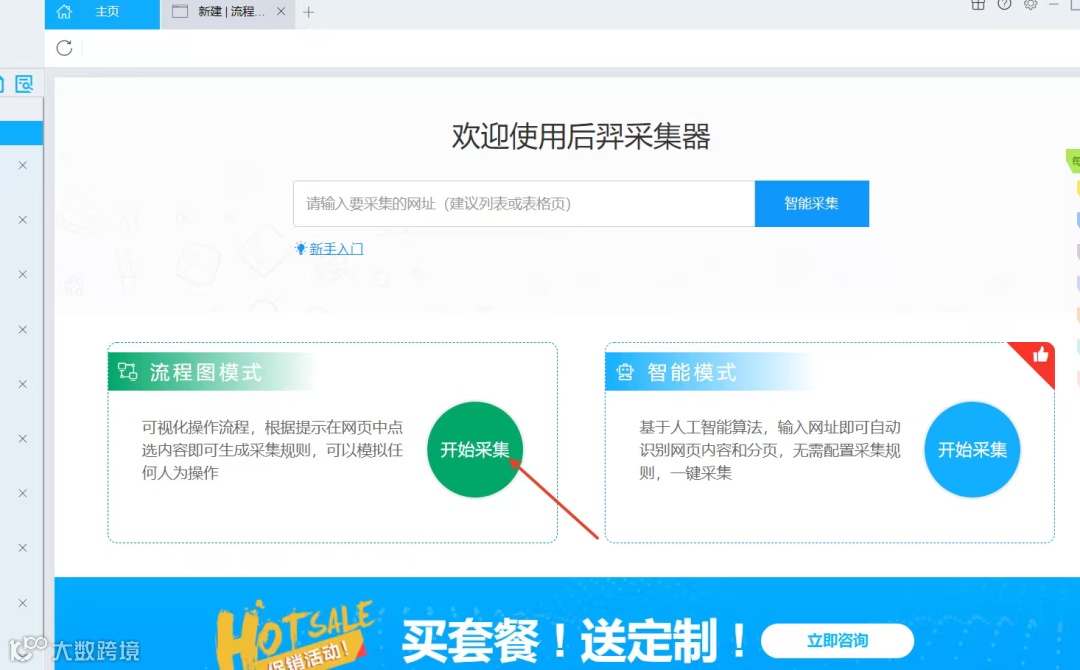
Task: Close the 新建 | 流程... tab
Action: click(x=281, y=12)
